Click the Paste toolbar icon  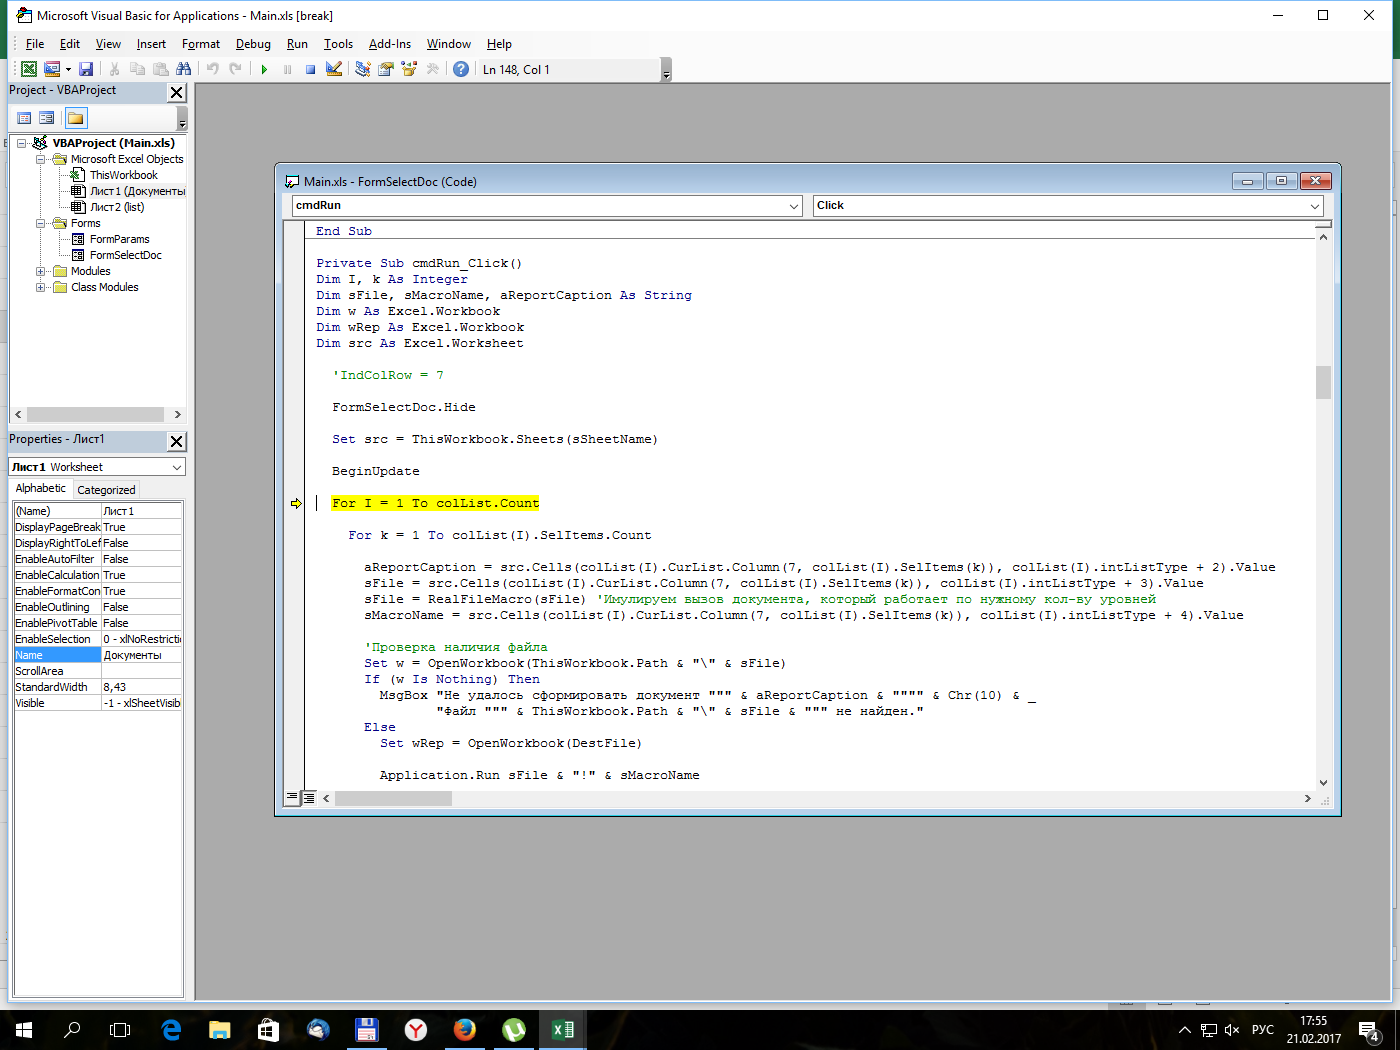click(160, 69)
